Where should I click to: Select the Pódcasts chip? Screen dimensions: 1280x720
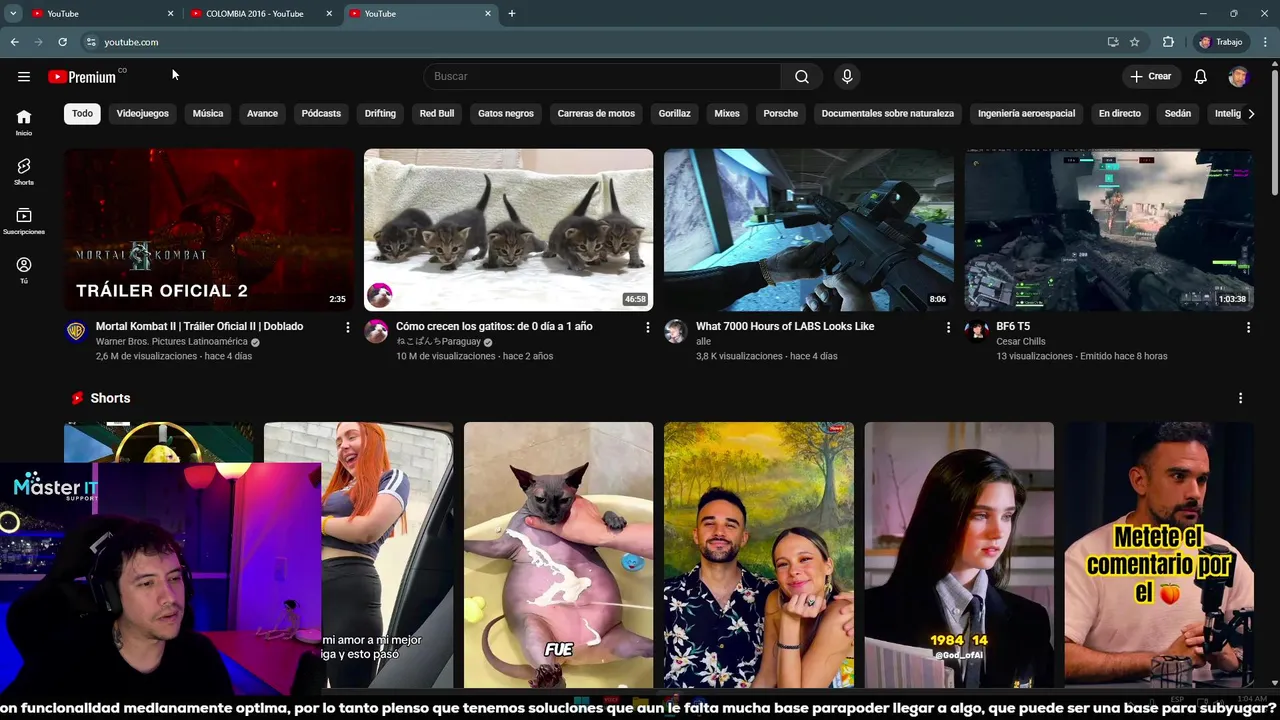tap(321, 113)
